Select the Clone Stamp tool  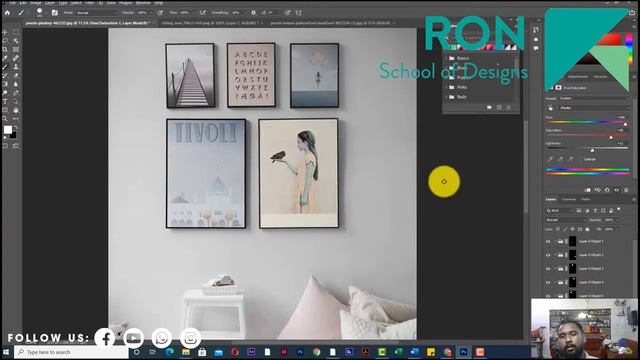16,67
